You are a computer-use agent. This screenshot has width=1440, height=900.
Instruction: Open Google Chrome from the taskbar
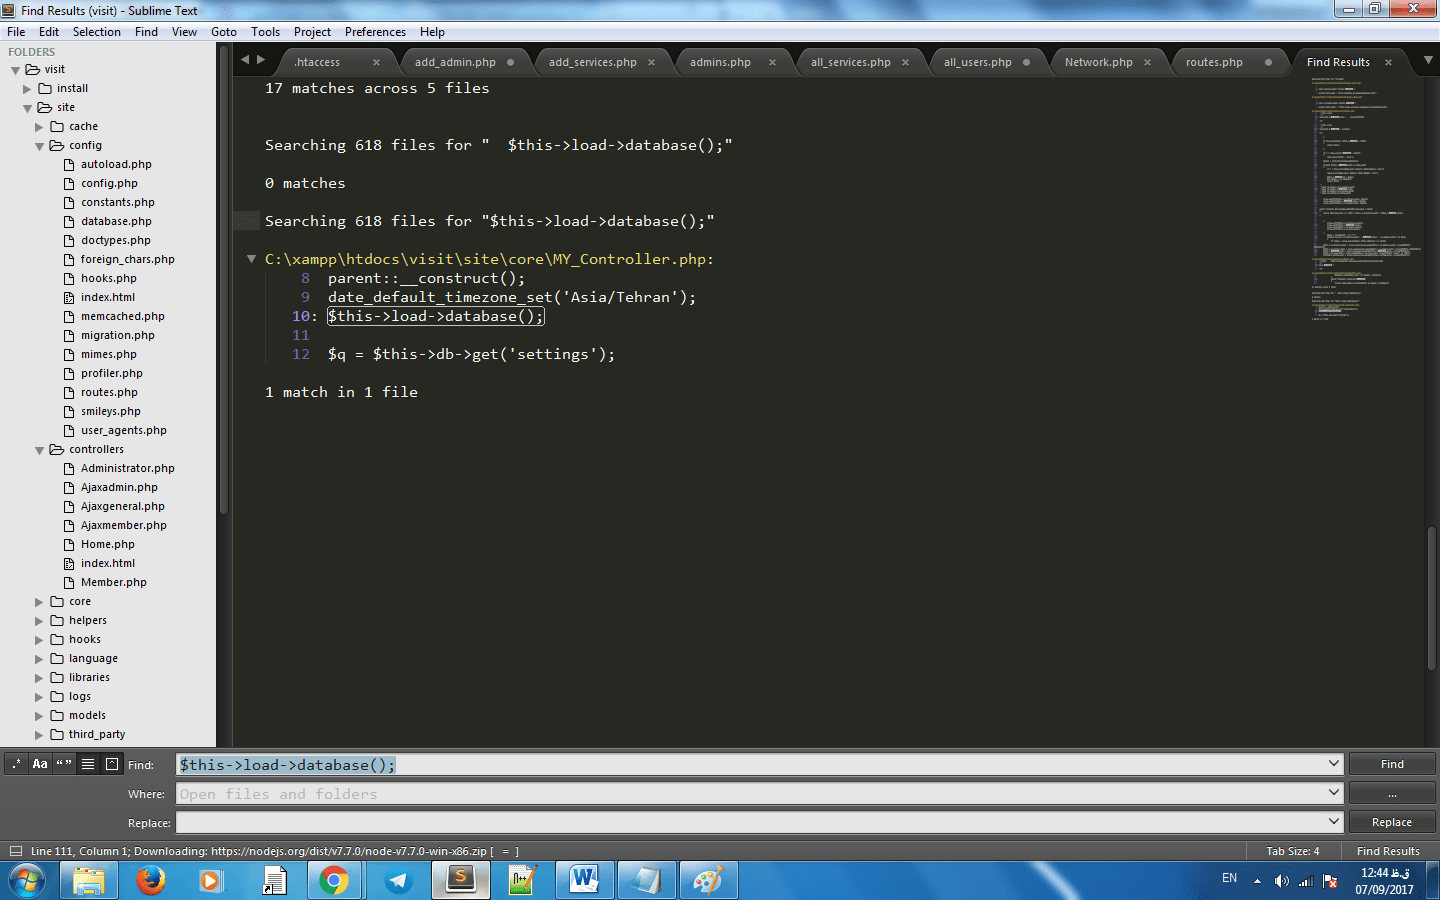pos(335,880)
